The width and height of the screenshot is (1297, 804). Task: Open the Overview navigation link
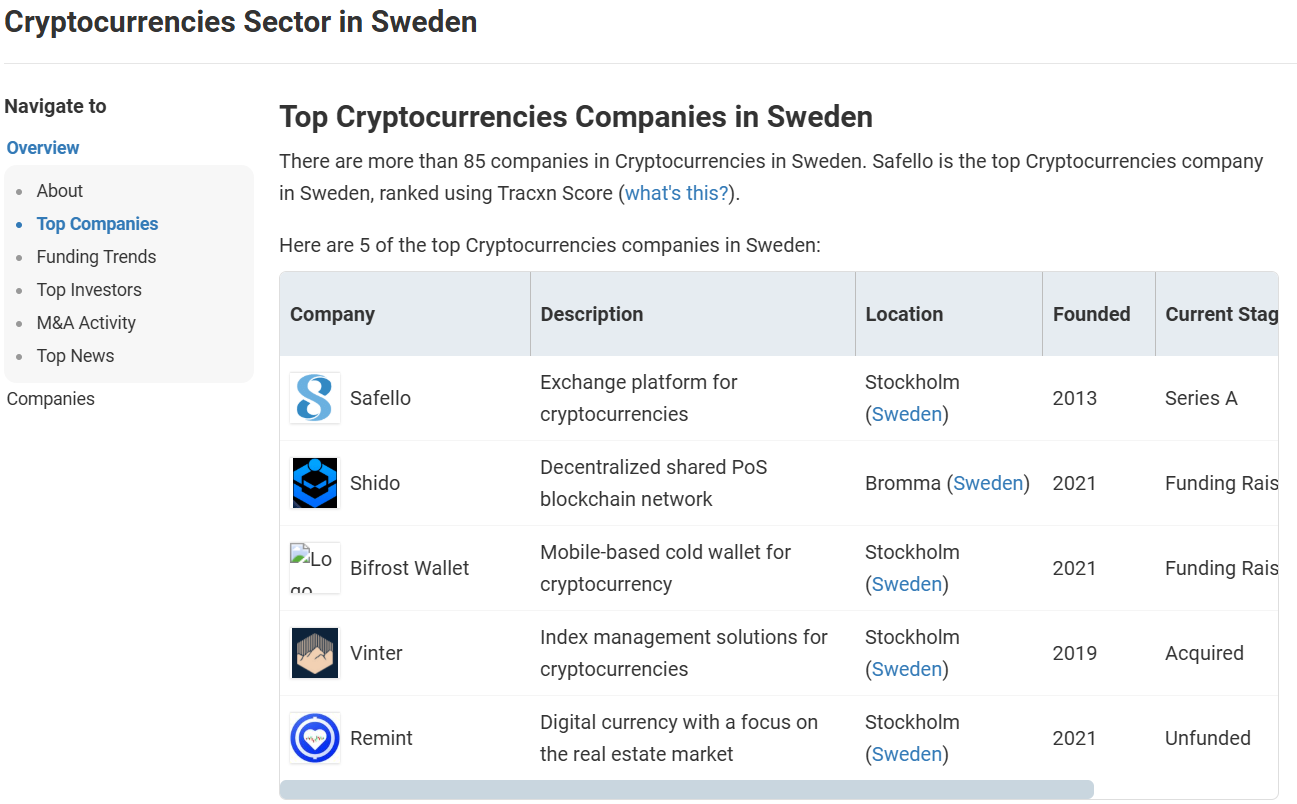[x=43, y=148]
